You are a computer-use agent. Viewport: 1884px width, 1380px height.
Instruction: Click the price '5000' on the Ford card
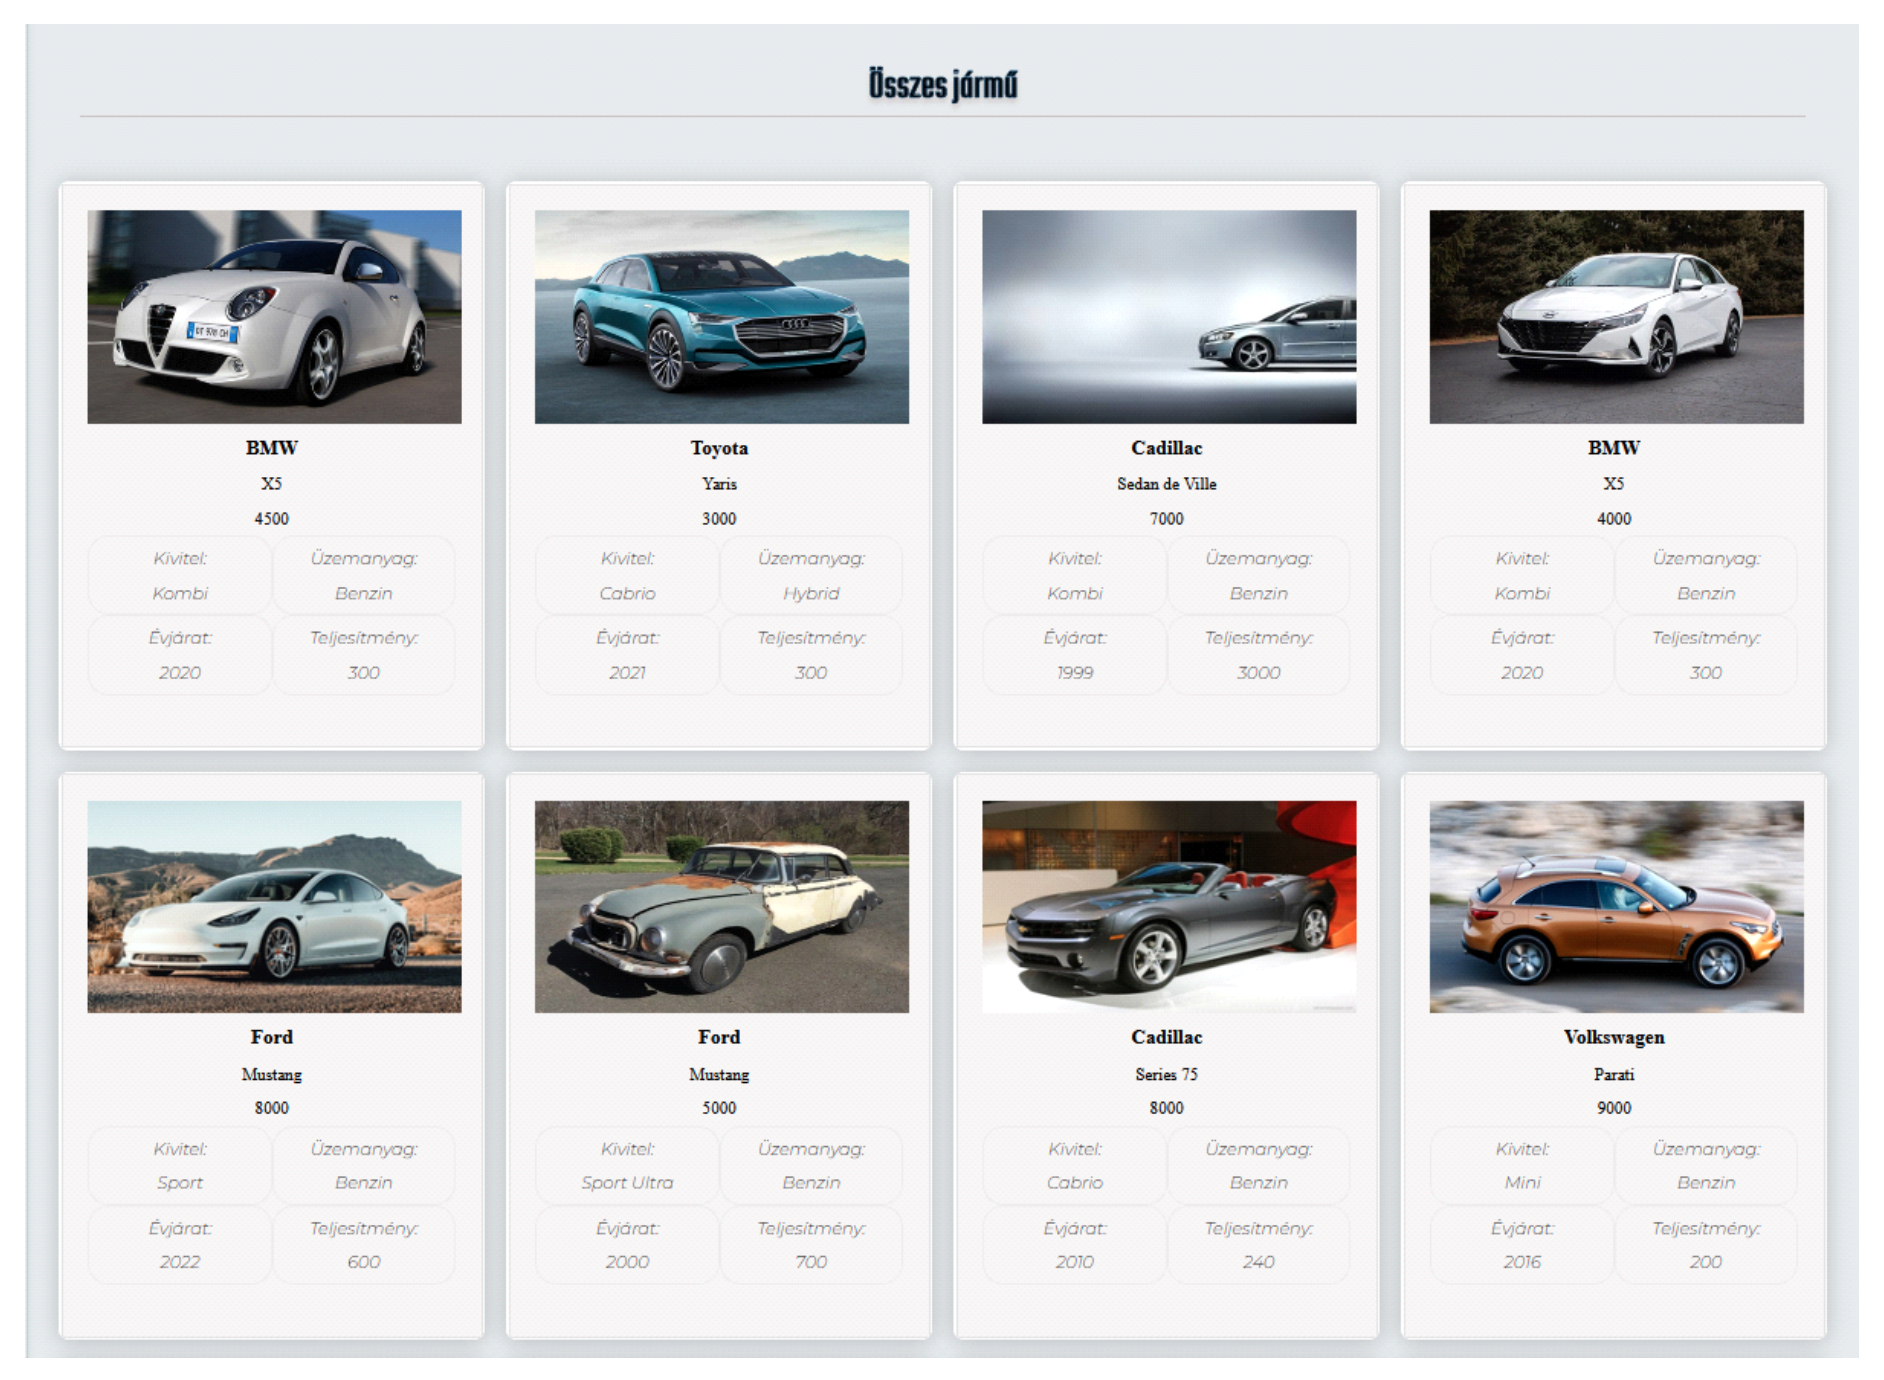tap(719, 1108)
